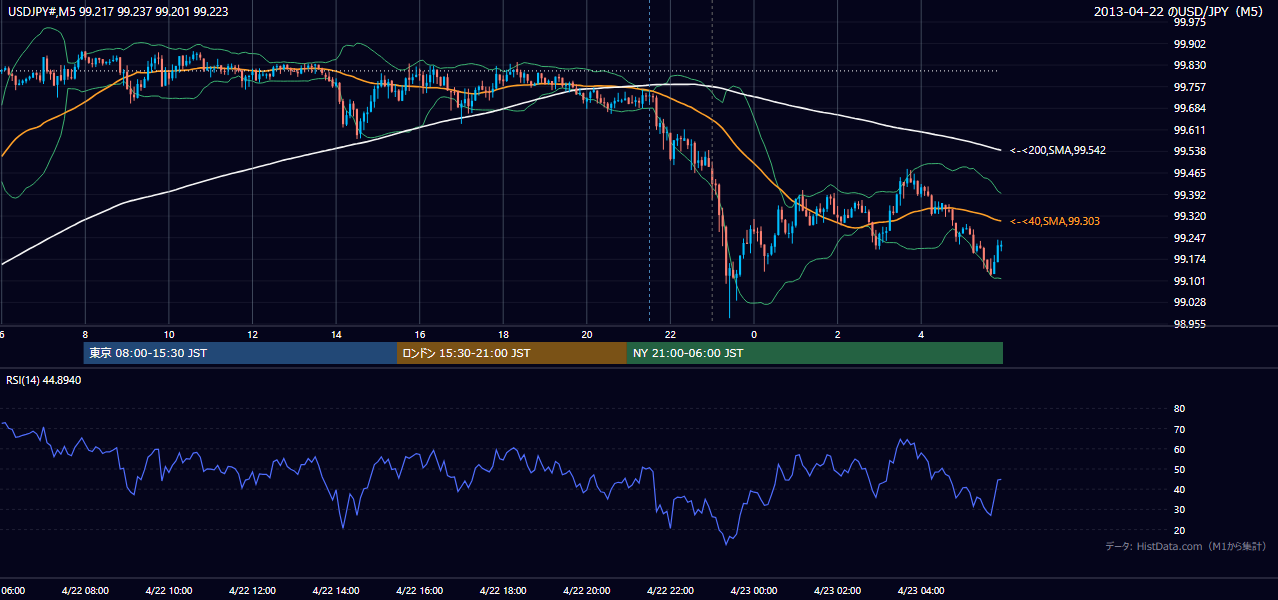Viewport: 1278px width, 600px height.
Task: Click the London 15:30-21:00 JST session bar
Action: pyautogui.click(x=512, y=353)
